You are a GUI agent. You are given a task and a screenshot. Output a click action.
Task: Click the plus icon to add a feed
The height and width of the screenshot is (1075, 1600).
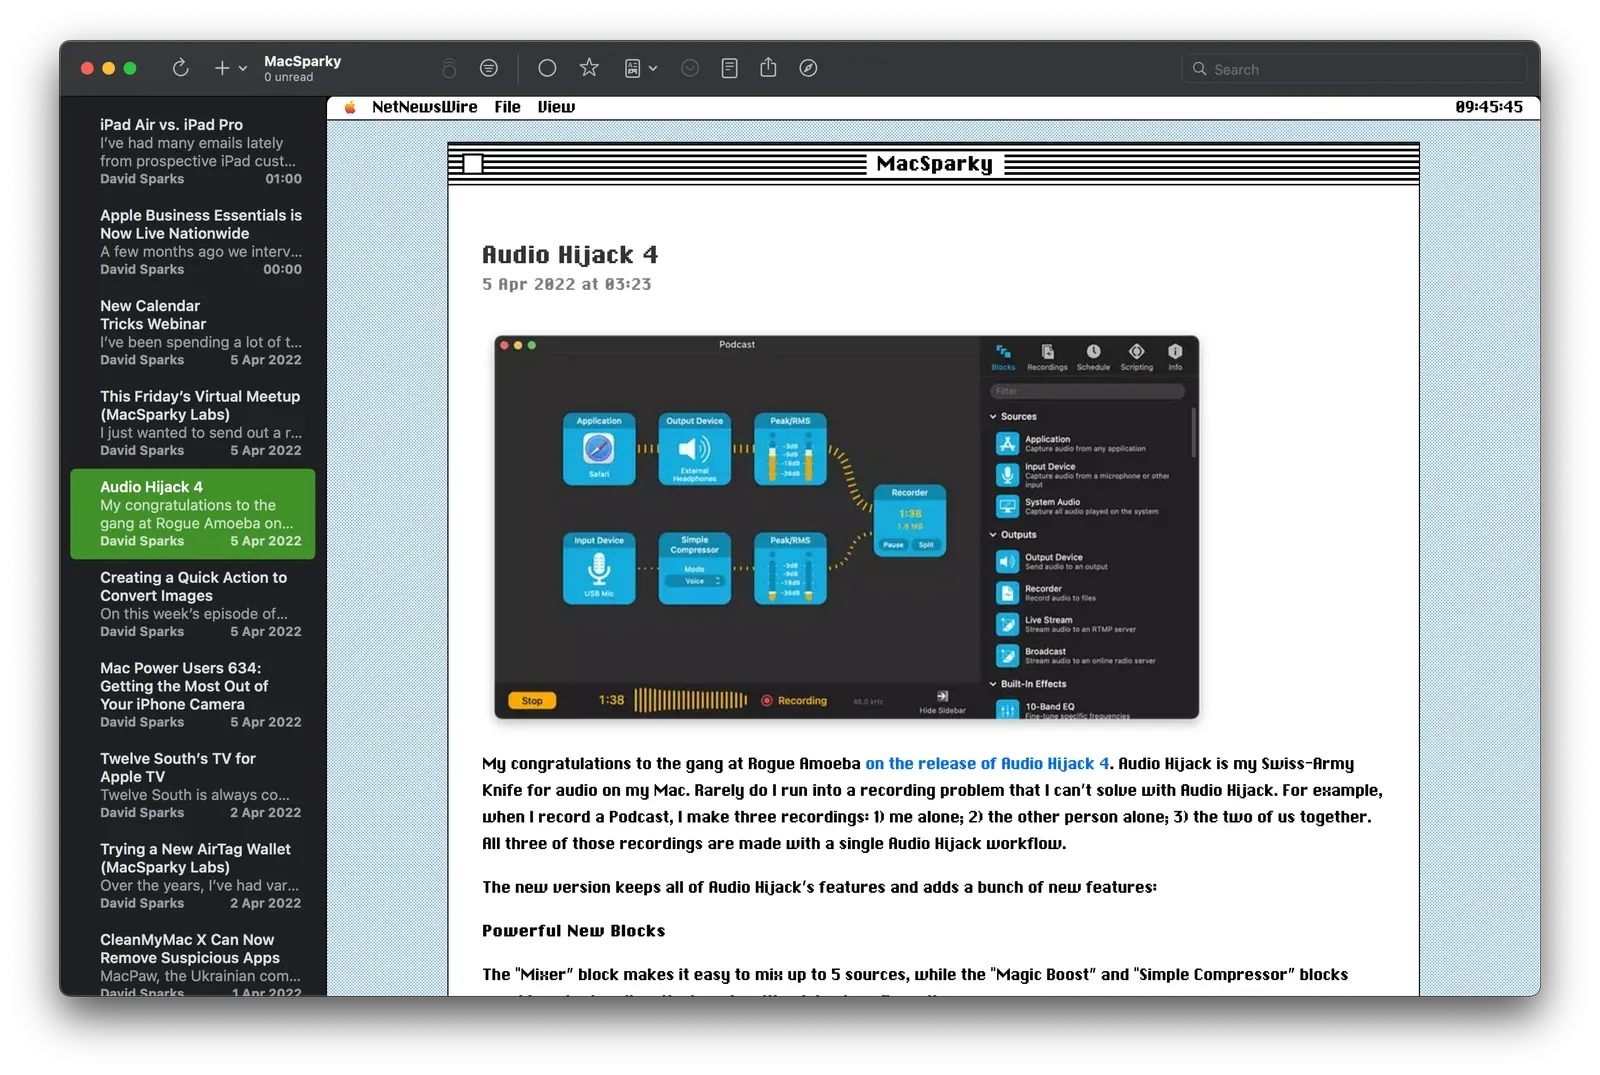222,68
